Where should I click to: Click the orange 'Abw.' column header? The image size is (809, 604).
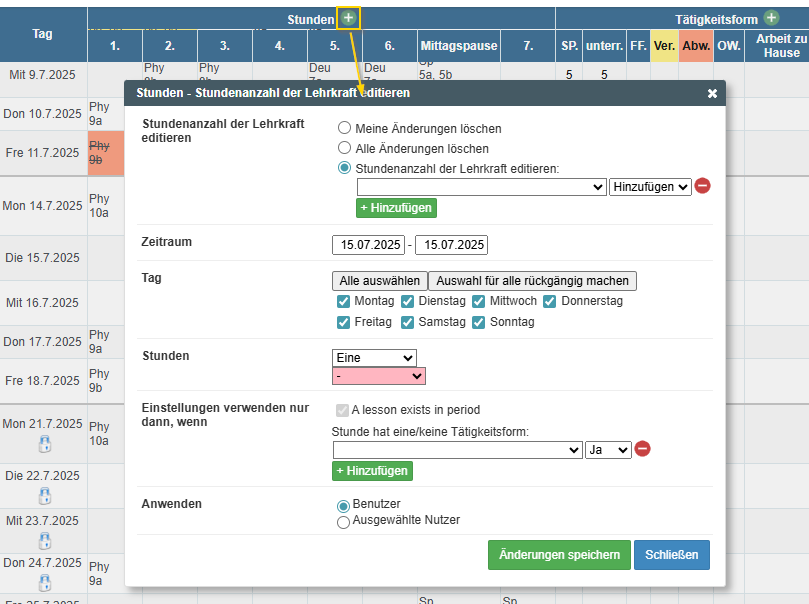click(x=696, y=46)
